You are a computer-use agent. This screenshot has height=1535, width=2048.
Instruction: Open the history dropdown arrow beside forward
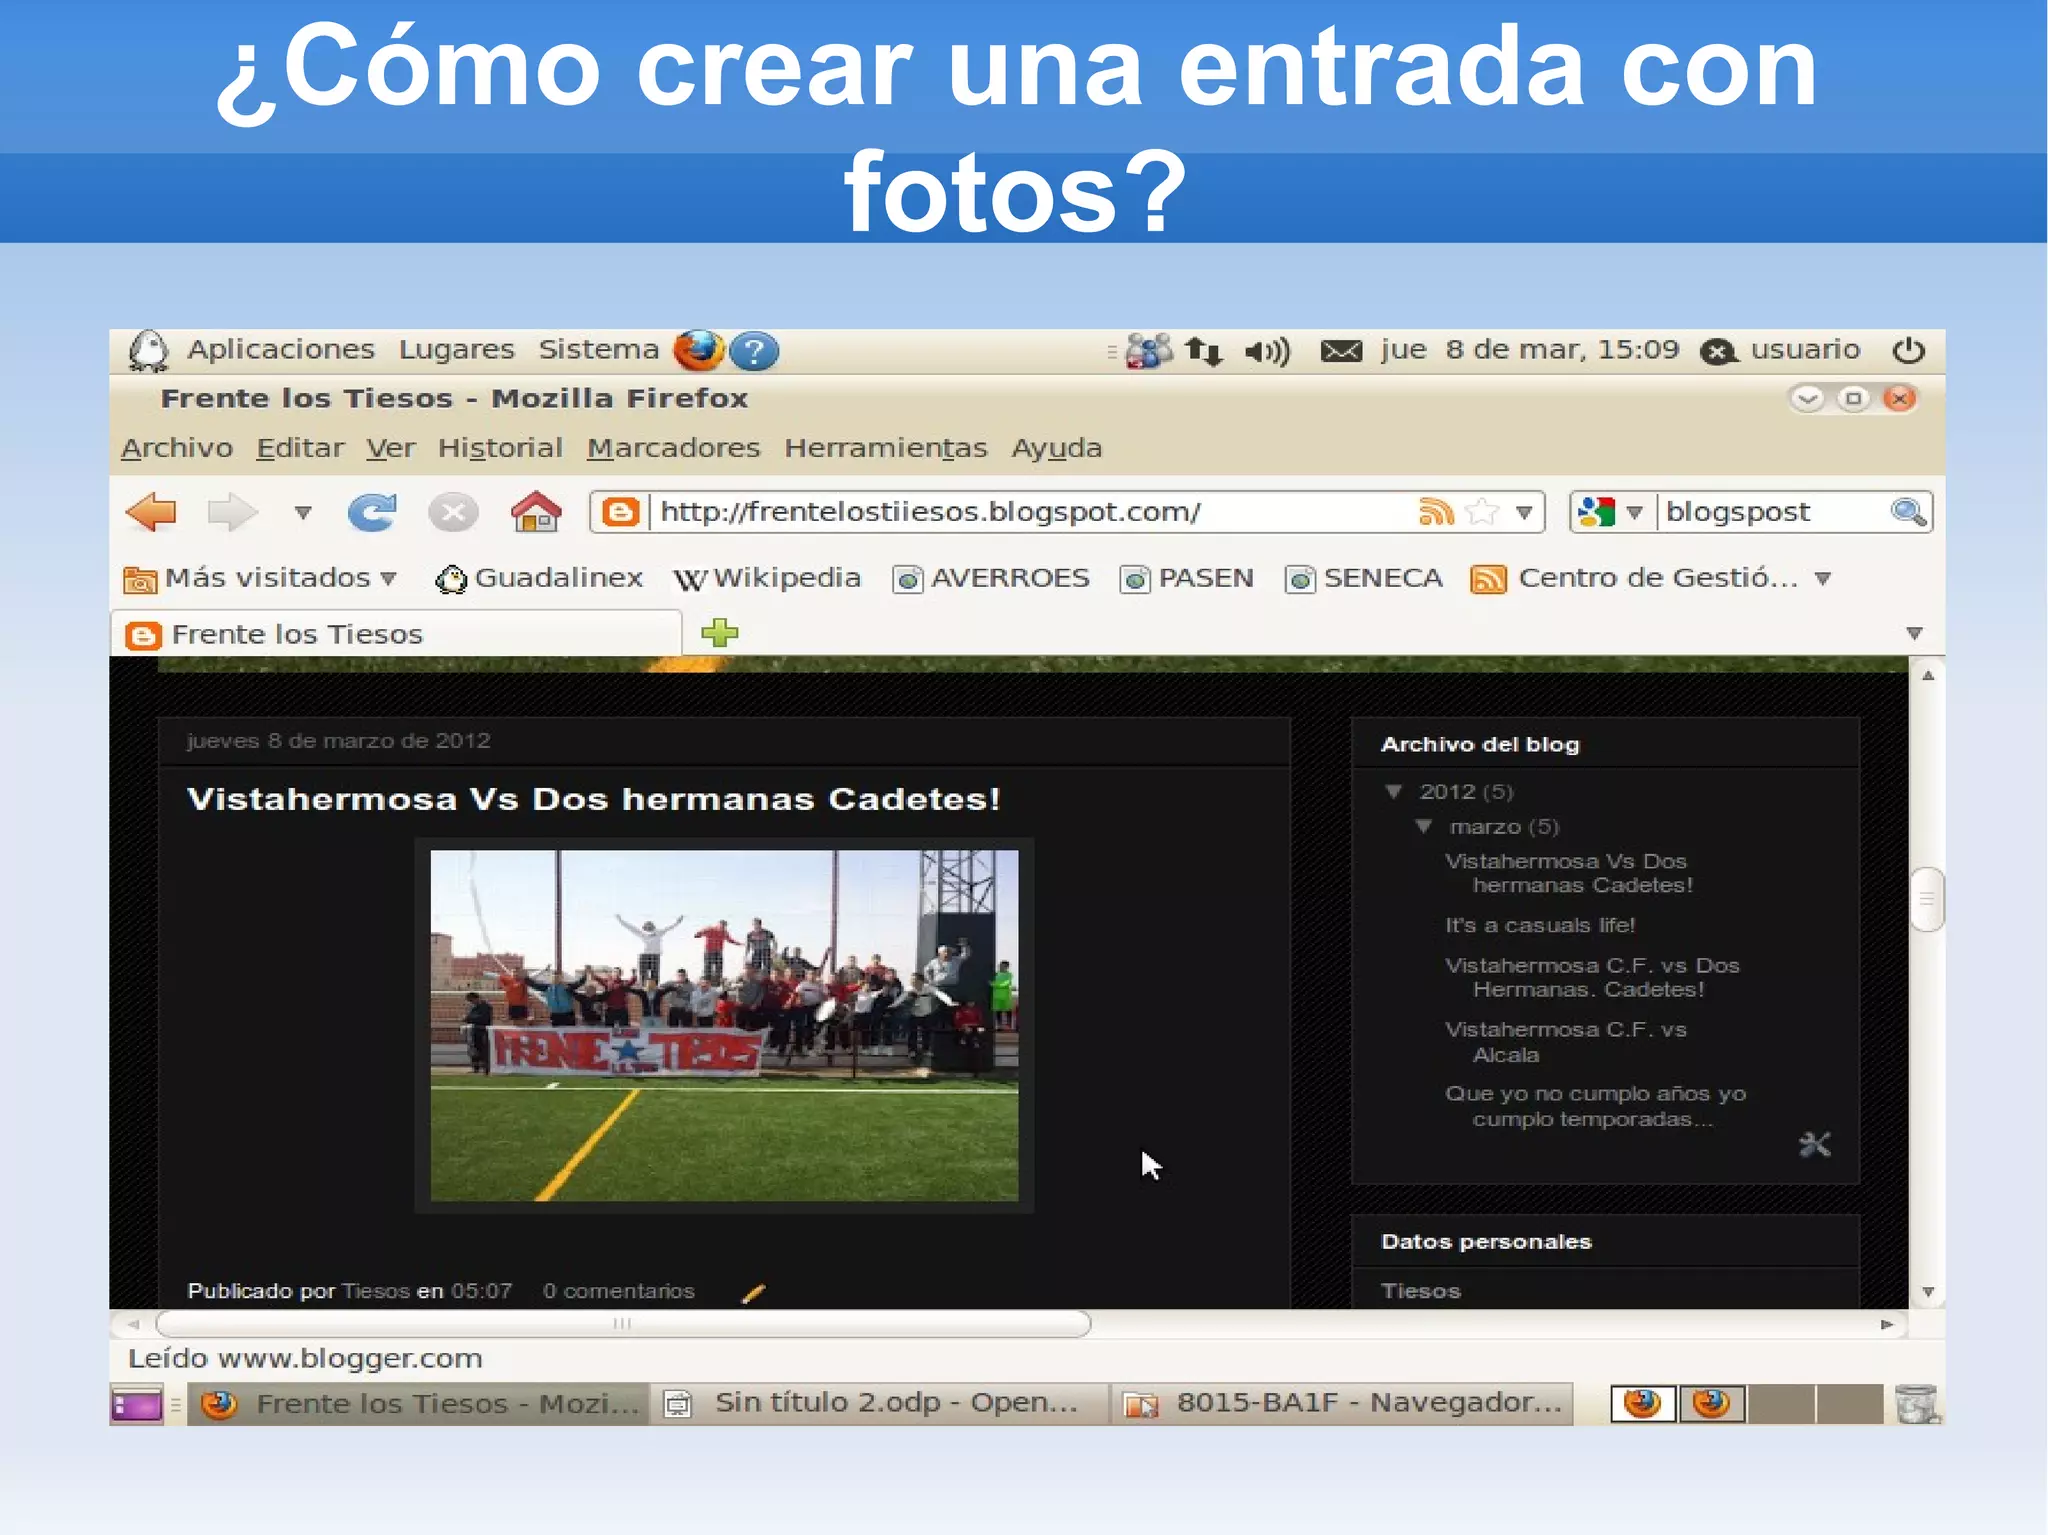(x=303, y=513)
